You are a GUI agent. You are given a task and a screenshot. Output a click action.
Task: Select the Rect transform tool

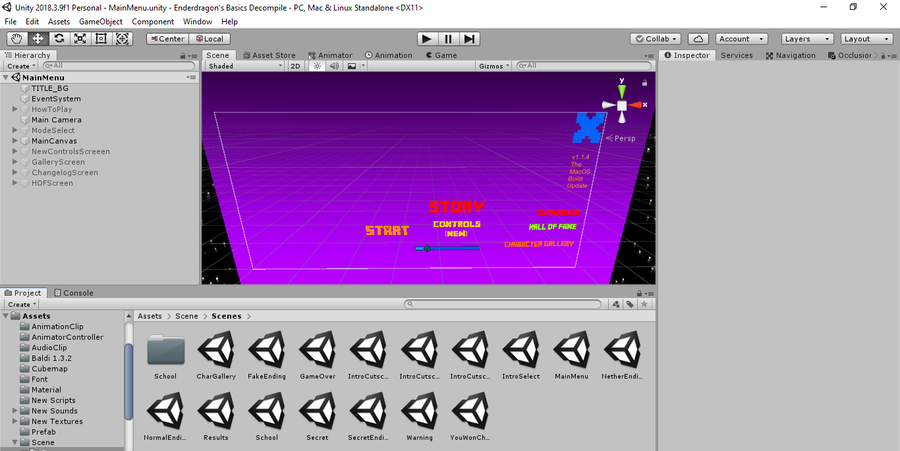101,38
